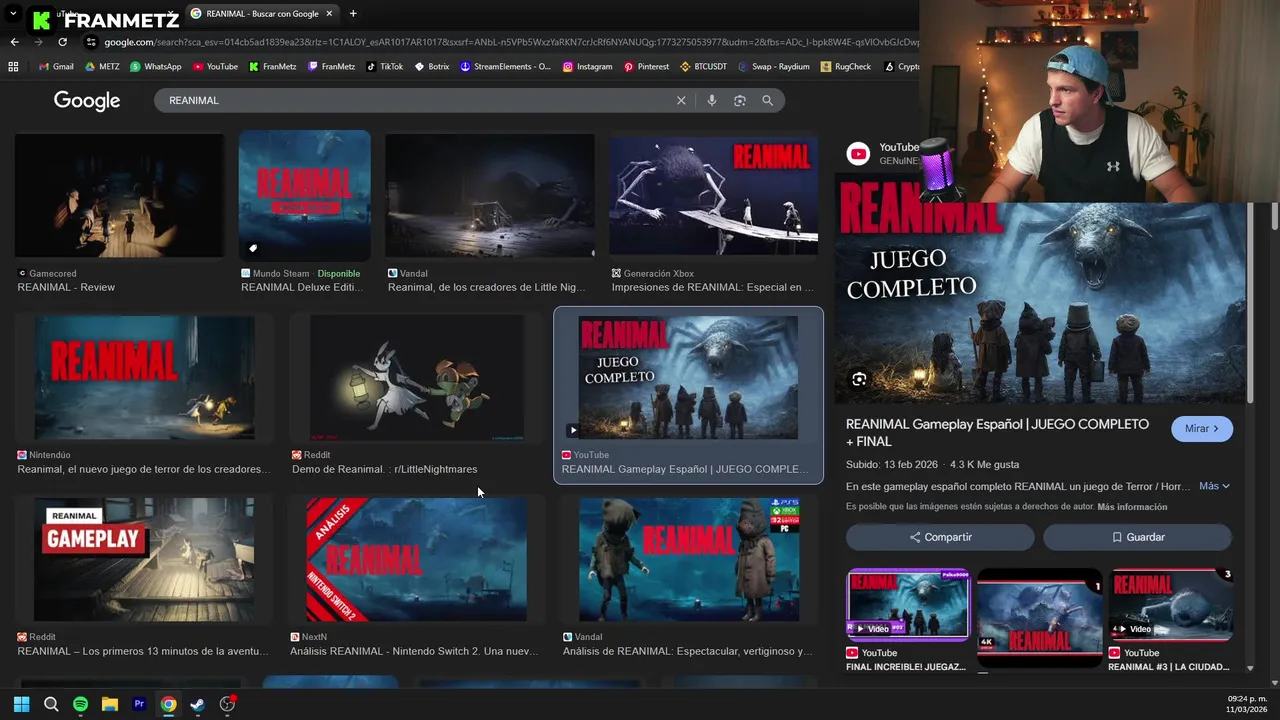Select the YouTube JUEGO COMPLETO grid thumbnail

688,377
